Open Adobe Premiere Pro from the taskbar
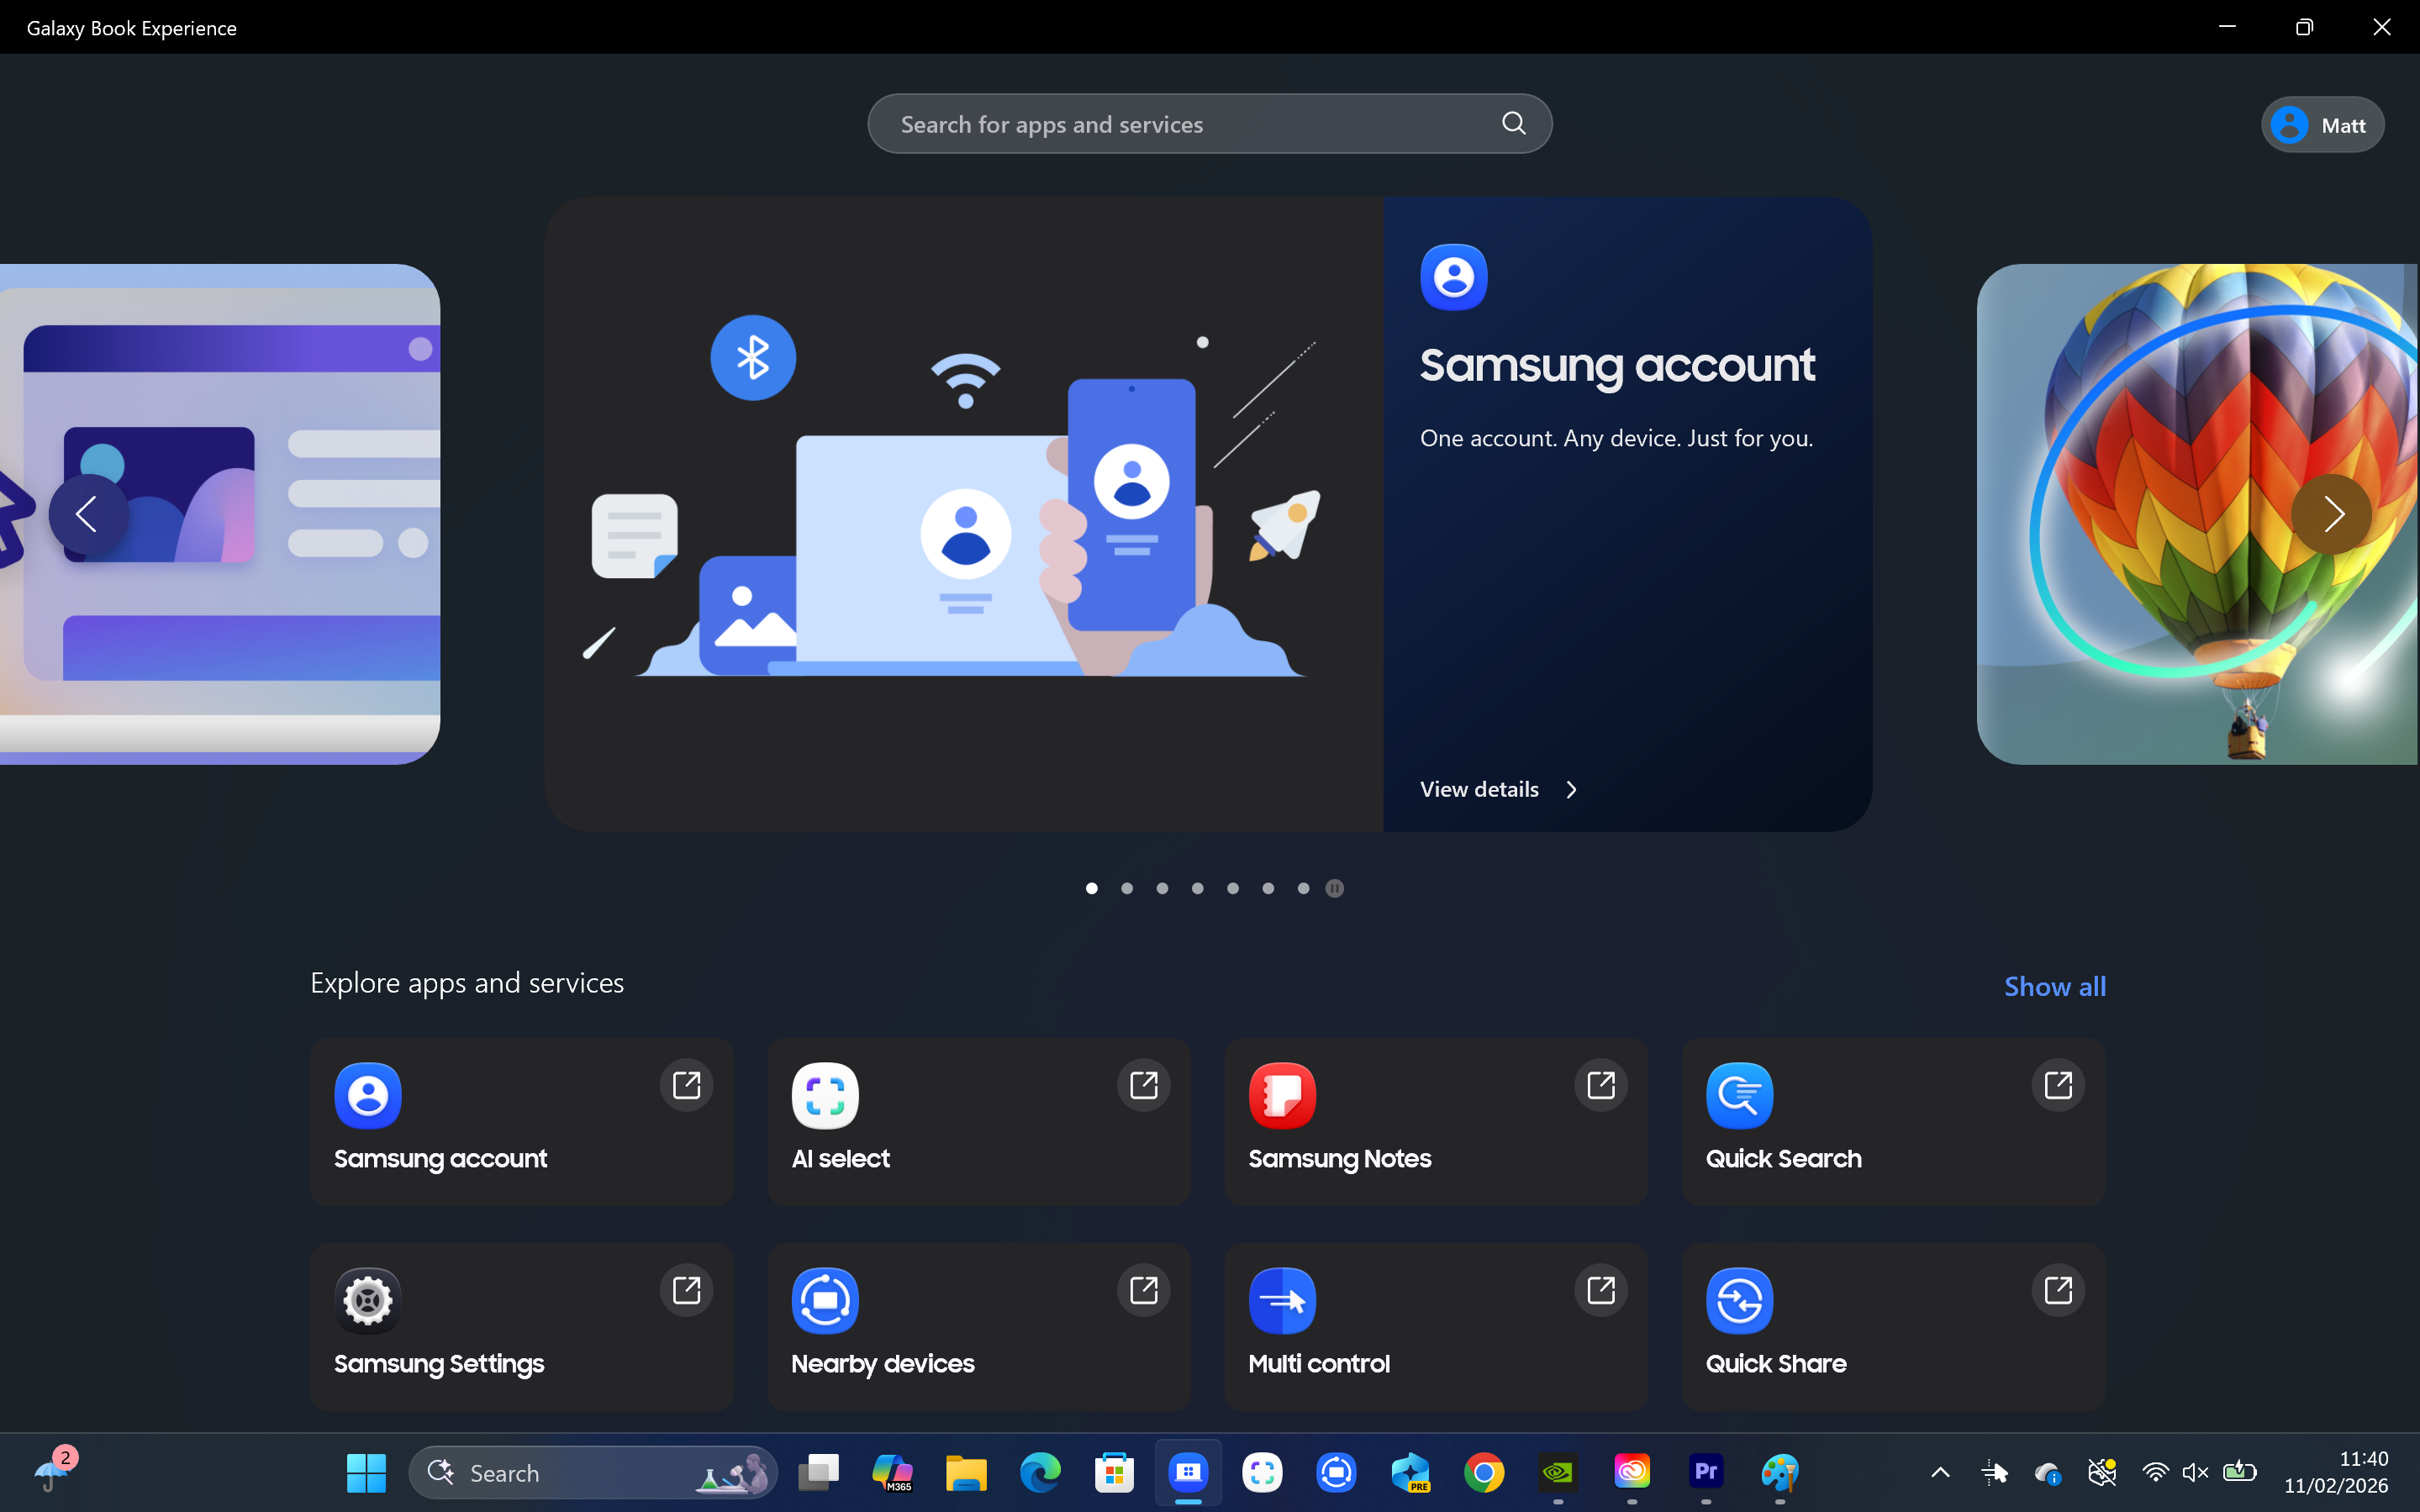This screenshot has height=1512, width=2420. click(1706, 1472)
